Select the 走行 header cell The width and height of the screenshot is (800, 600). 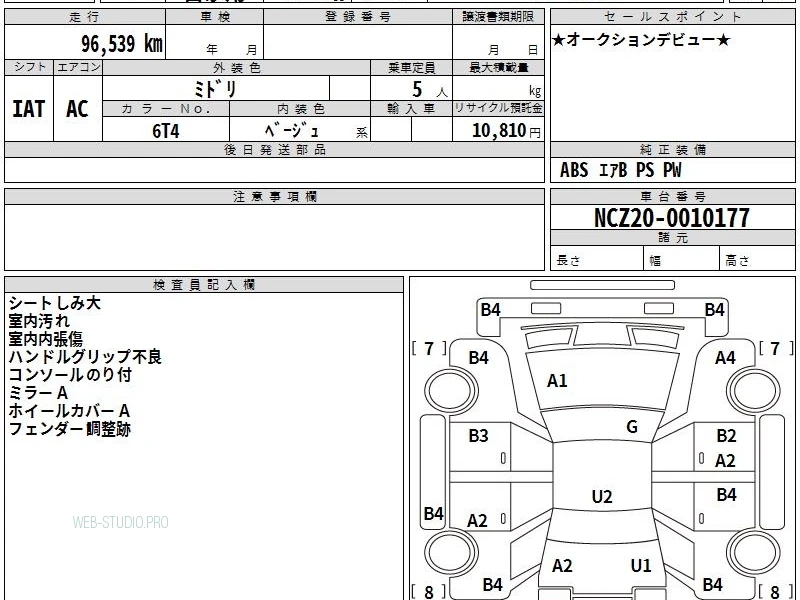click(x=85, y=17)
